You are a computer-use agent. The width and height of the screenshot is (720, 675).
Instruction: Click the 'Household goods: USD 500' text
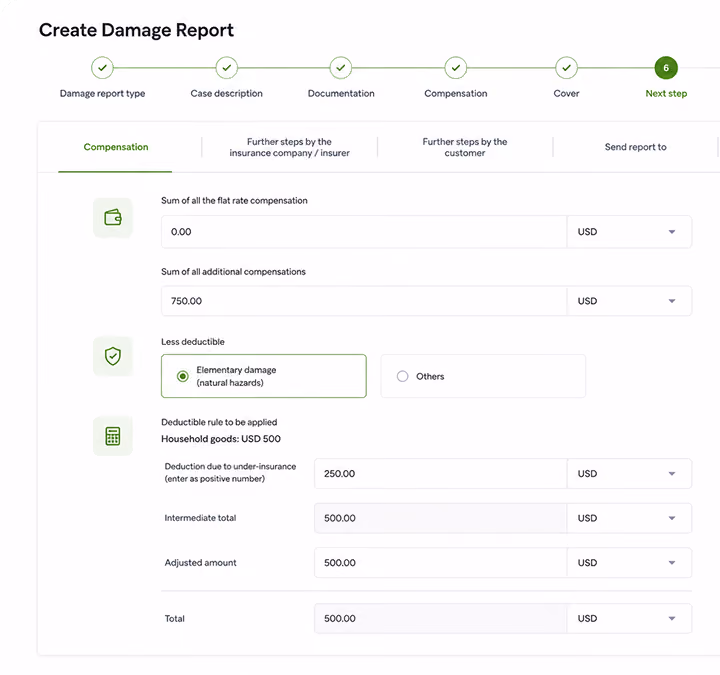pyautogui.click(x=221, y=439)
